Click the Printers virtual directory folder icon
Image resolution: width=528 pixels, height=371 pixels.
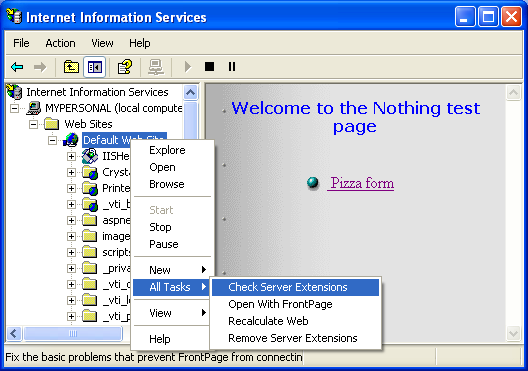90,188
